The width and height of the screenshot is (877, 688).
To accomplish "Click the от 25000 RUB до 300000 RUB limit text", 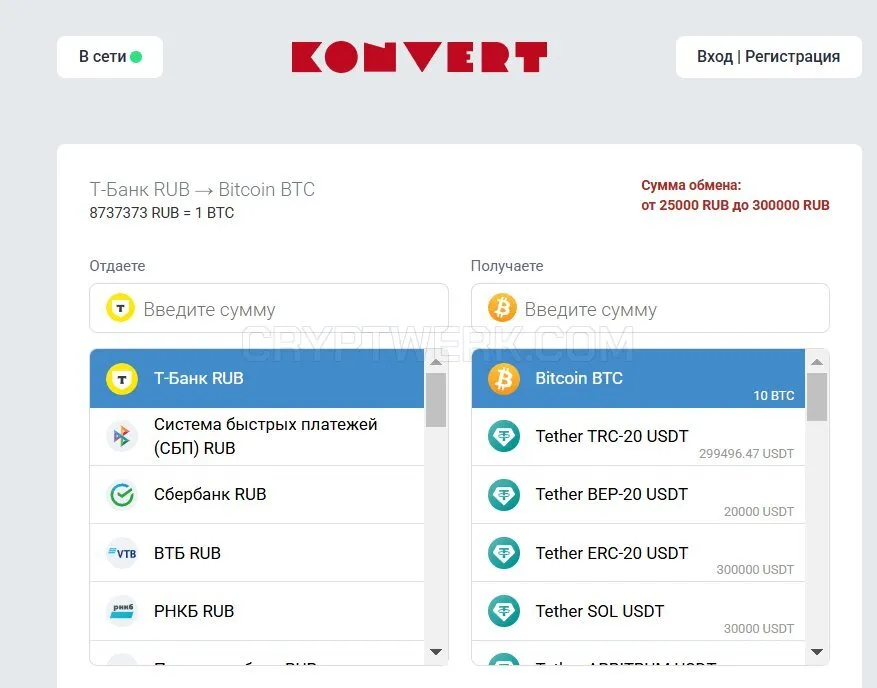I will tap(735, 205).
